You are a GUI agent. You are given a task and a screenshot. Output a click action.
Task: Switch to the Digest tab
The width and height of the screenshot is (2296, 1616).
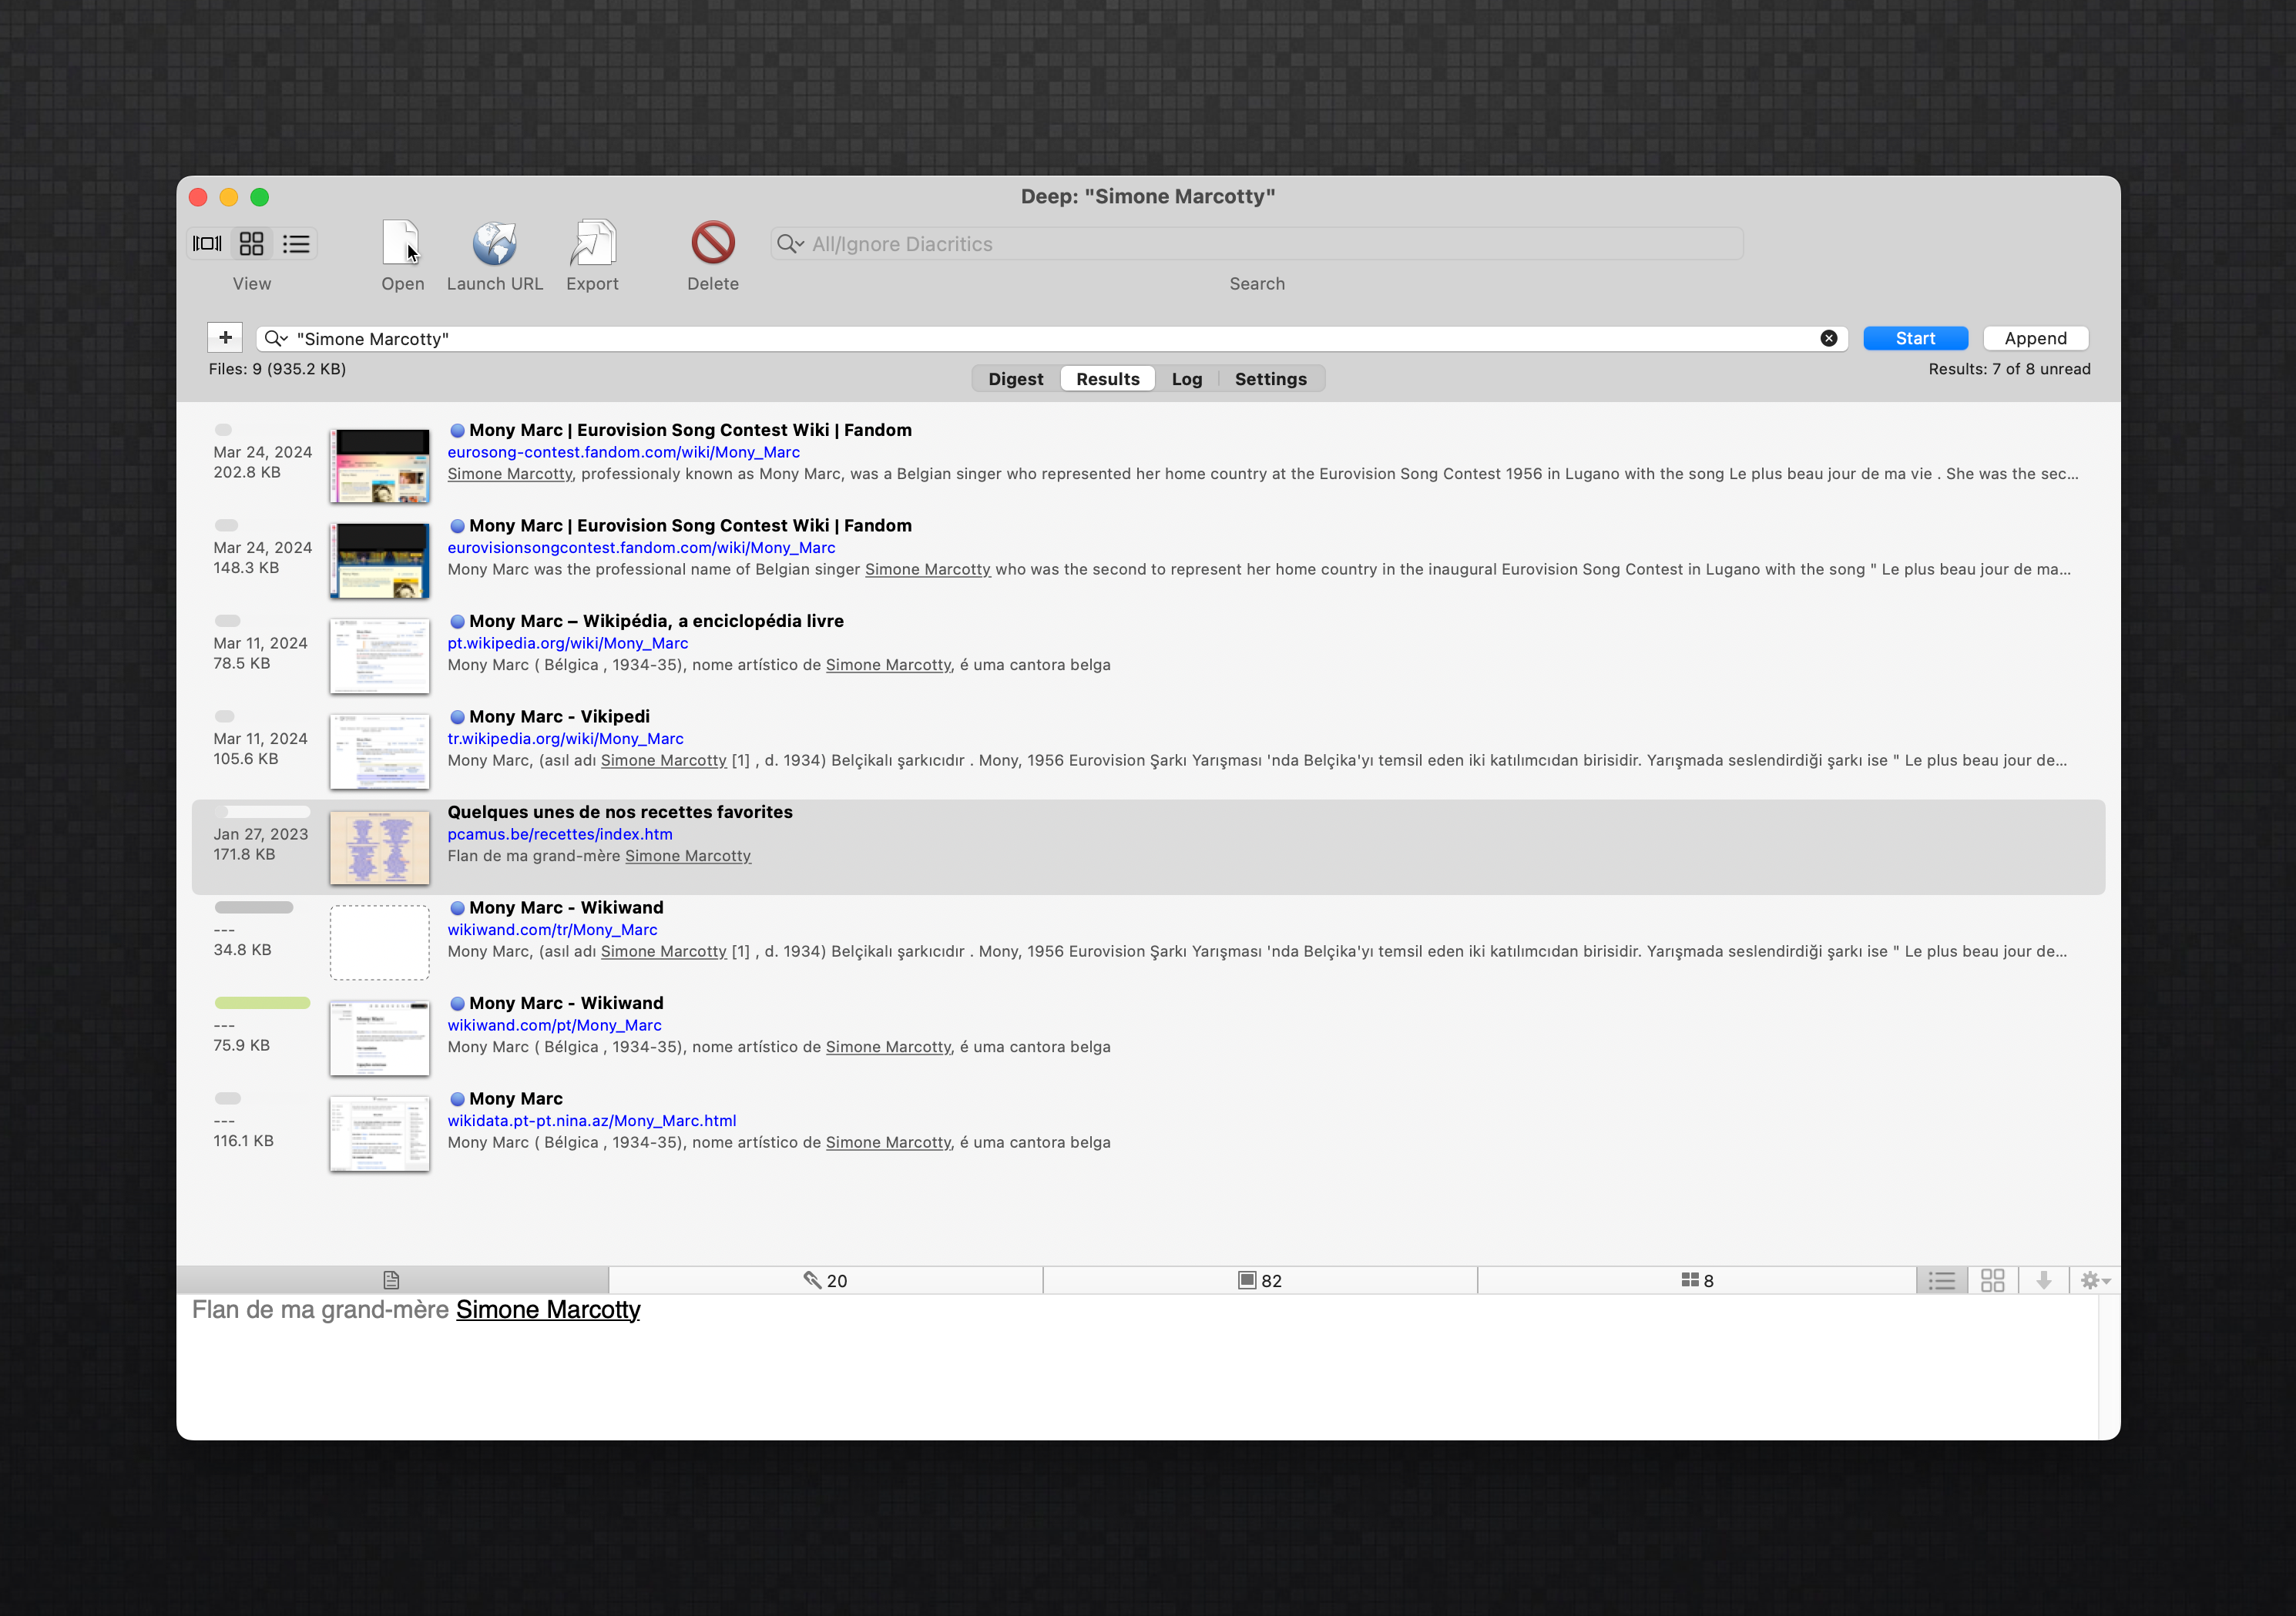pyautogui.click(x=1015, y=379)
